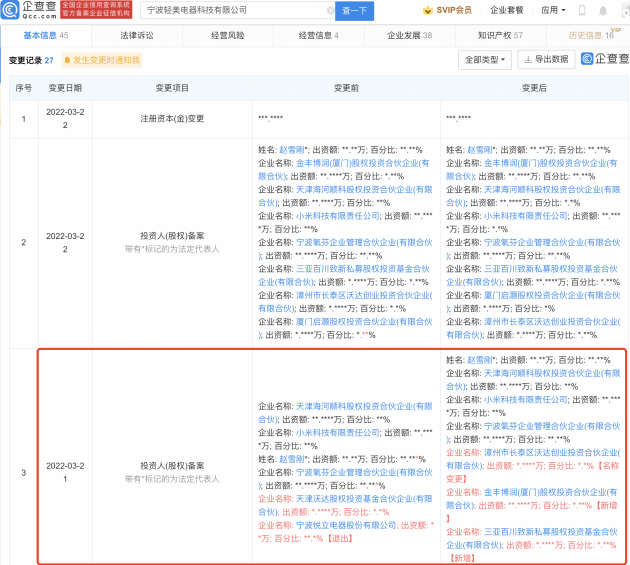The height and width of the screenshot is (565, 630).
Task: Open 厦门启灏股权投资 link in row 2 变更前
Action: (345, 328)
